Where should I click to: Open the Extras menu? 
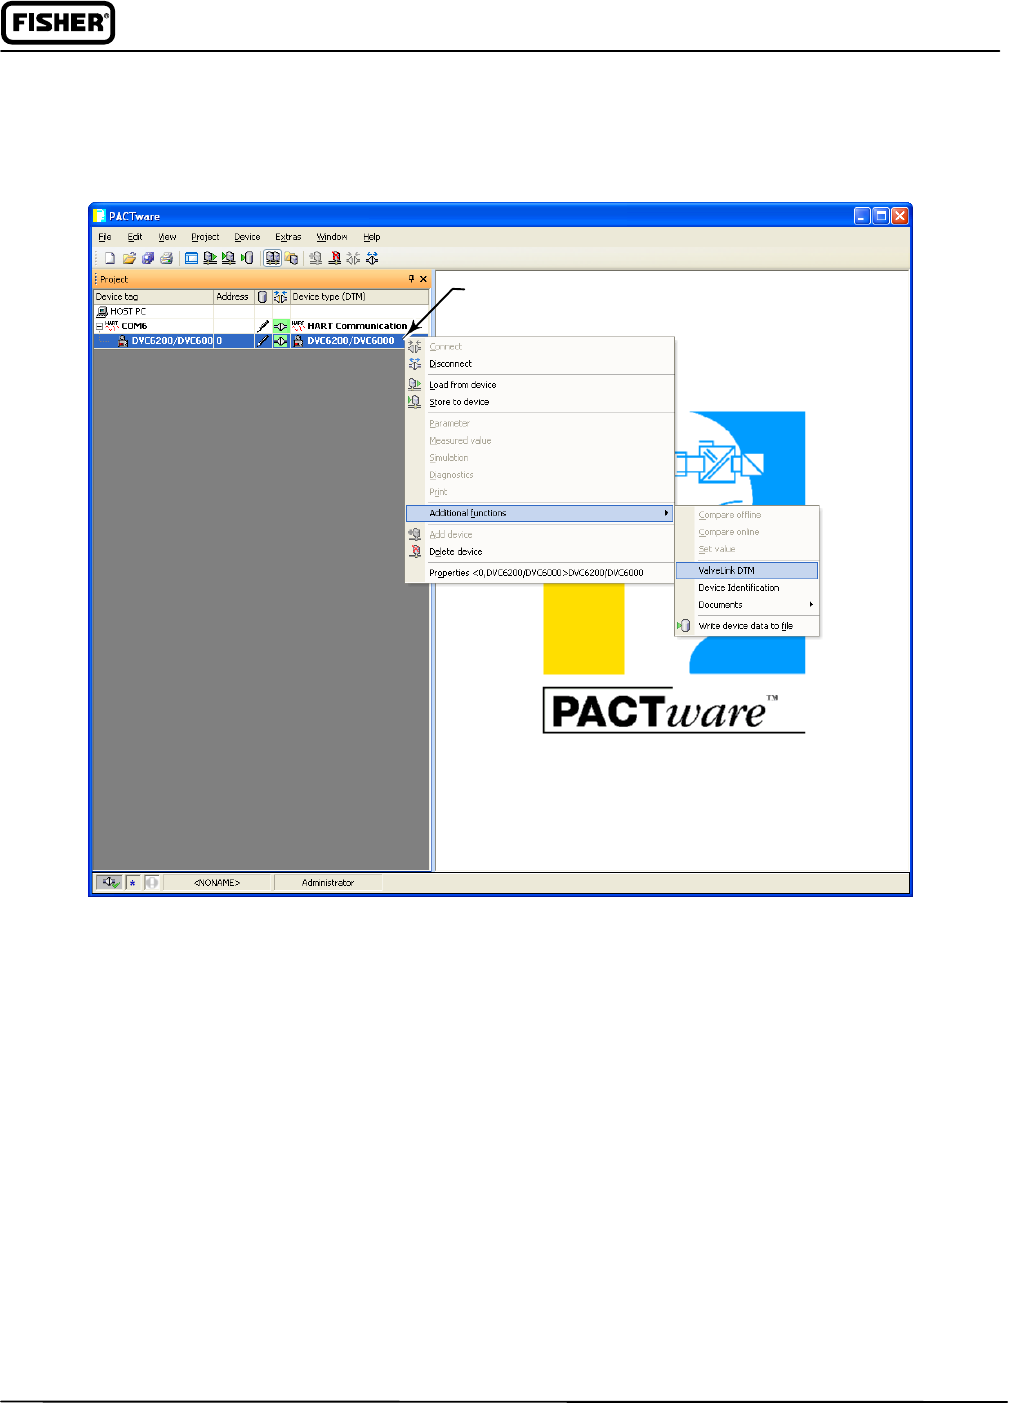pos(288,237)
